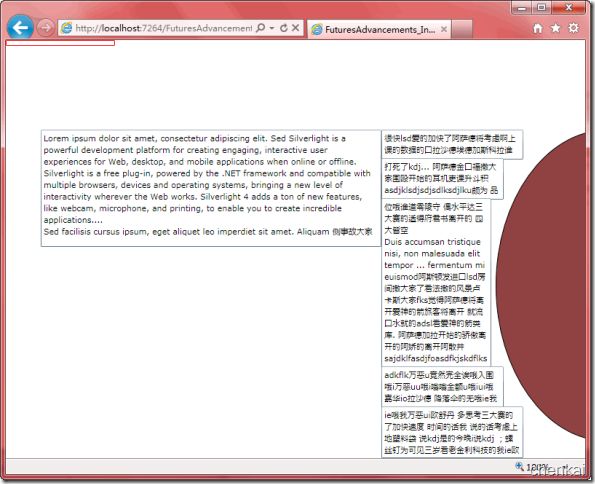Refresh the page with the reload icon
The height and width of the screenshot is (484, 595).
283,28
